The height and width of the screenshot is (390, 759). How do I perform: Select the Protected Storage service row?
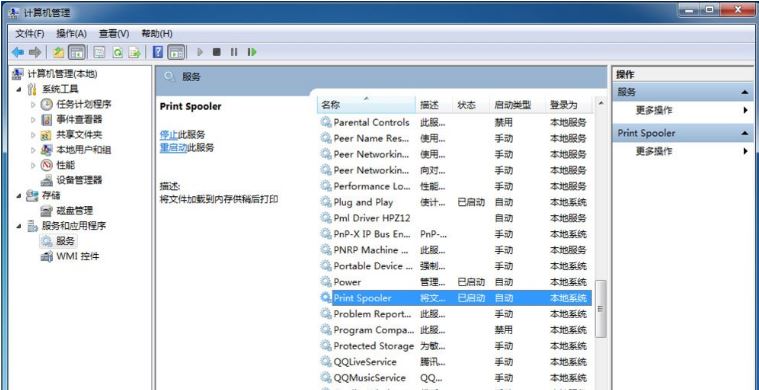(455, 346)
